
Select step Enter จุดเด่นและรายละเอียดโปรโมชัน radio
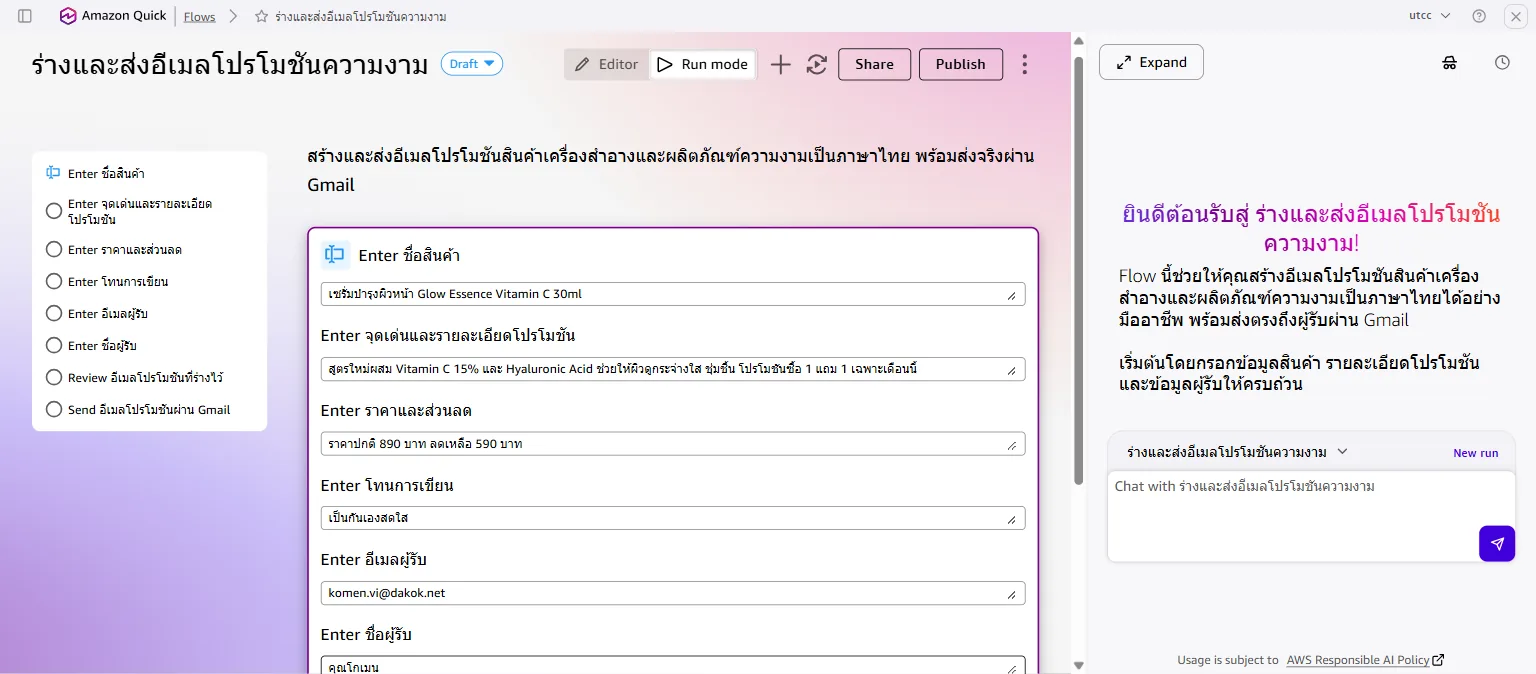coord(54,210)
